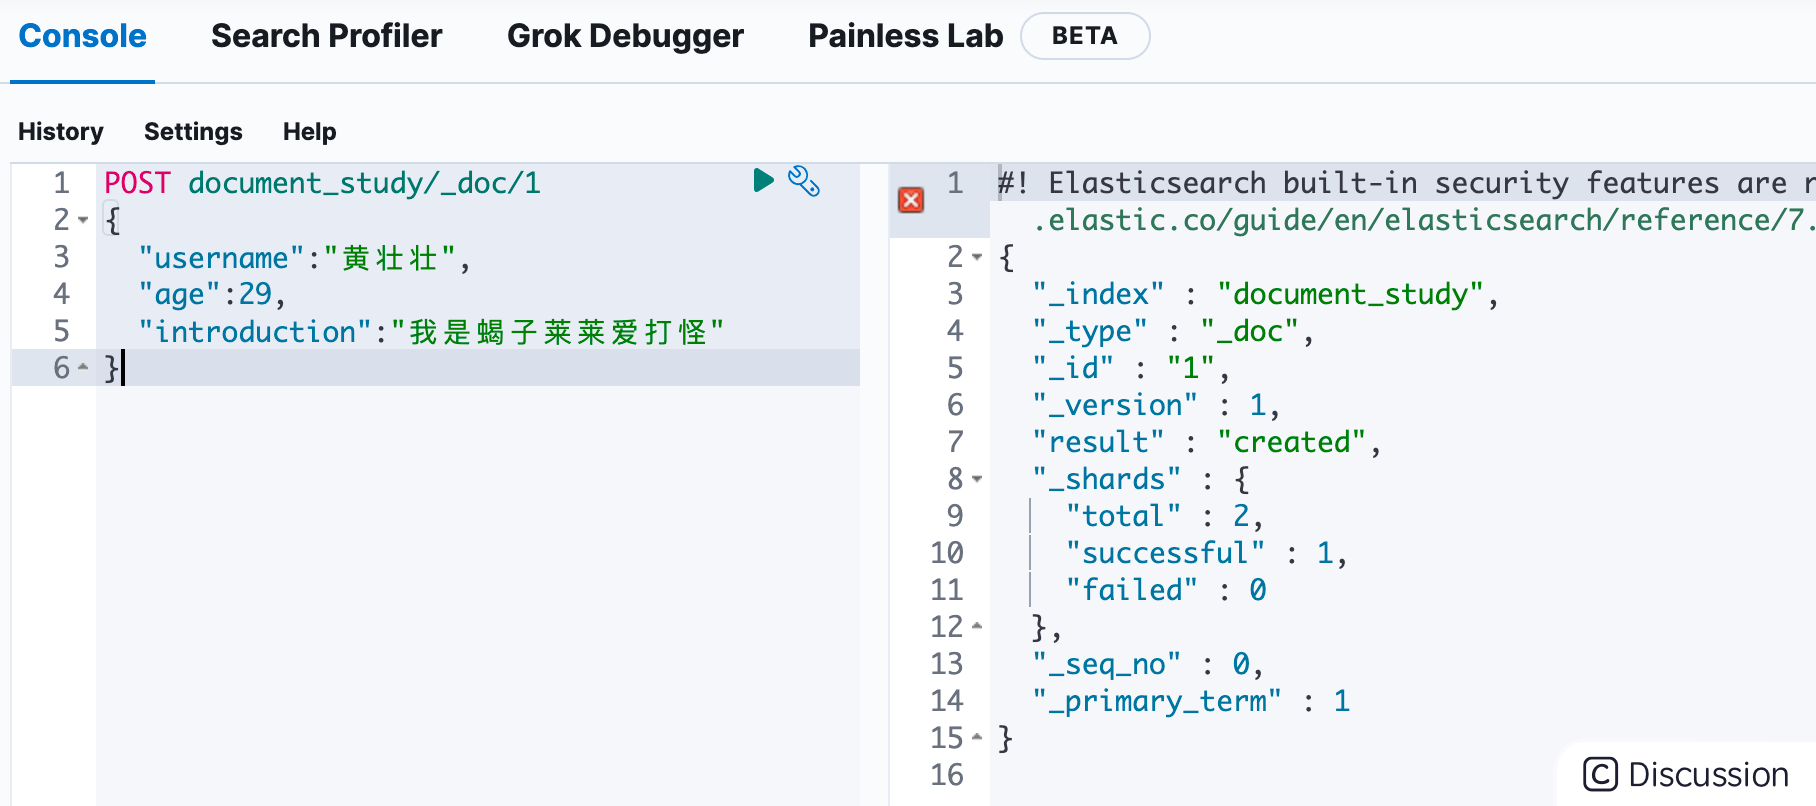The height and width of the screenshot is (806, 1816).
Task: Open the wrench actions menu icon
Action: 804,181
